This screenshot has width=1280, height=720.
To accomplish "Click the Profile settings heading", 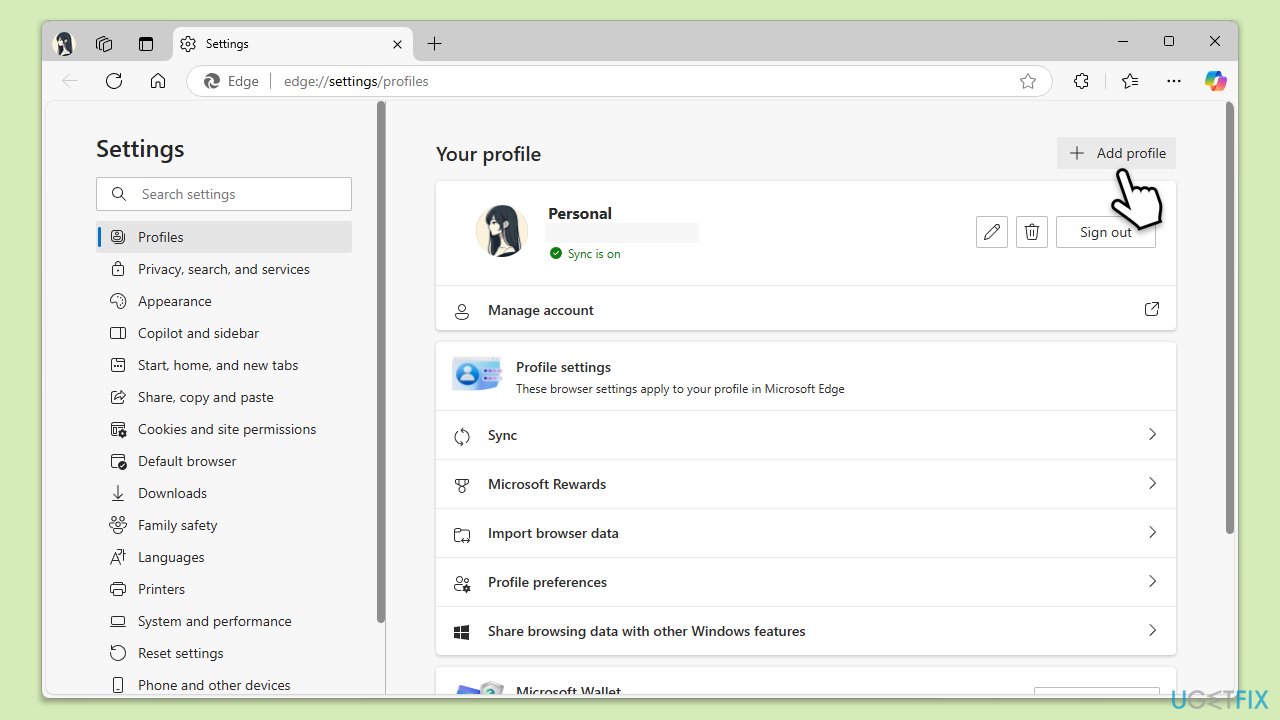I will [x=563, y=367].
